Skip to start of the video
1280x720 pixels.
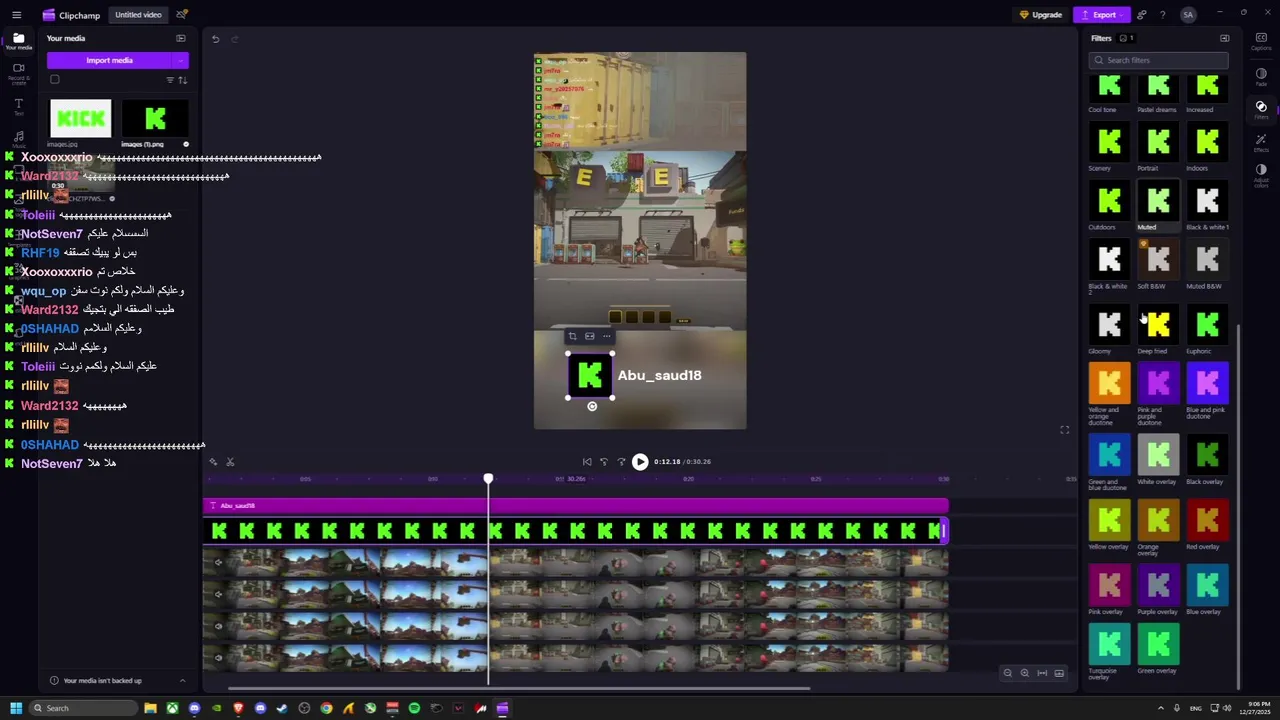(x=587, y=462)
